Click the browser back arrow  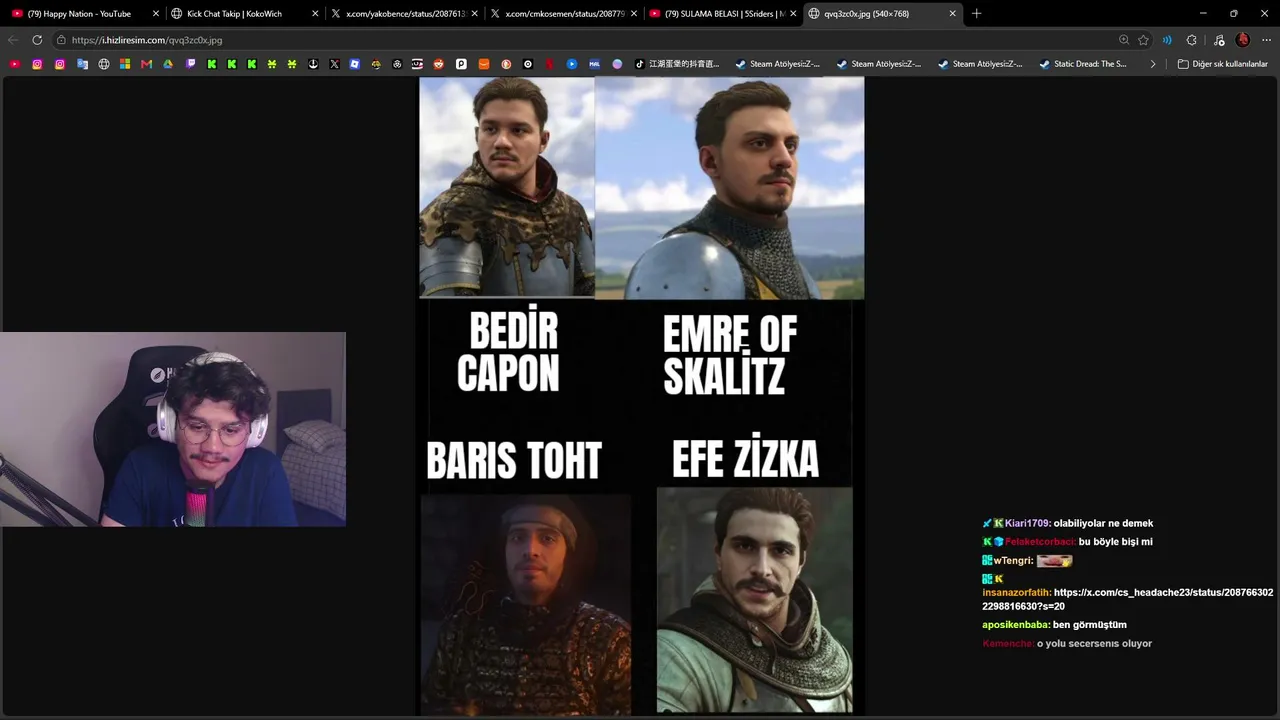point(13,40)
